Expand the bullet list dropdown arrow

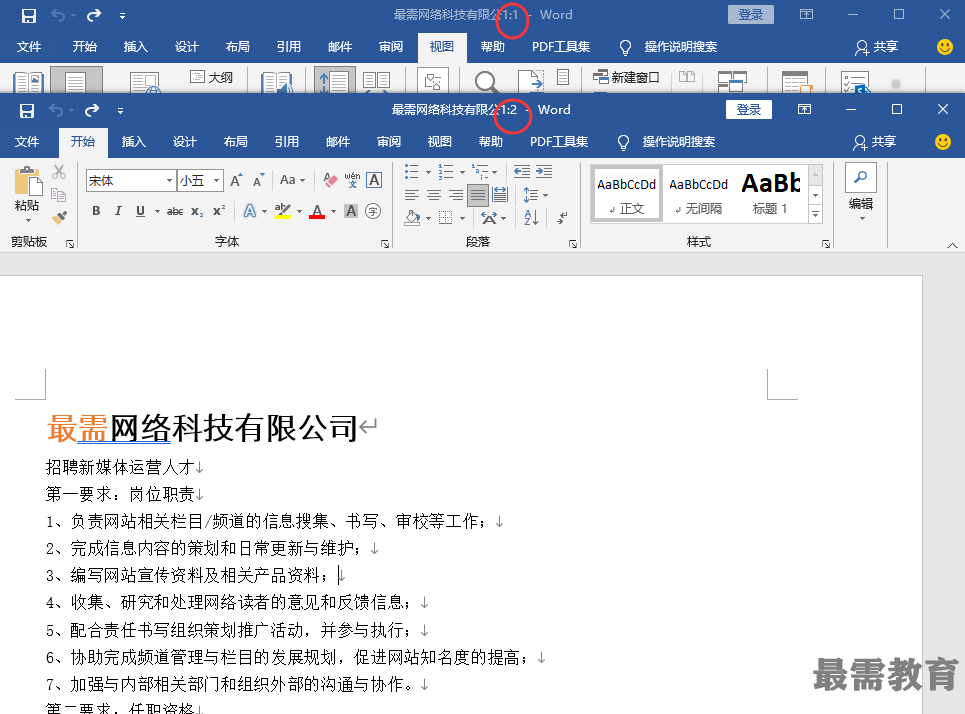(428, 172)
